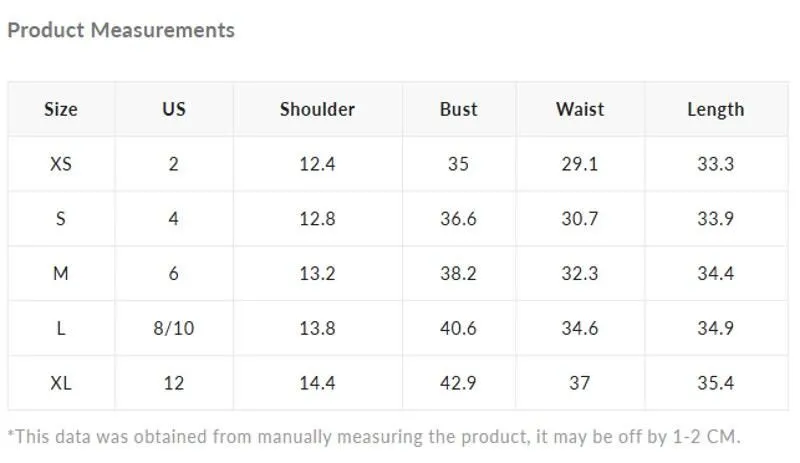Image resolution: width=800 pixels, height=463 pixels.
Task: Select the Shoulder column header
Action: [317, 109]
